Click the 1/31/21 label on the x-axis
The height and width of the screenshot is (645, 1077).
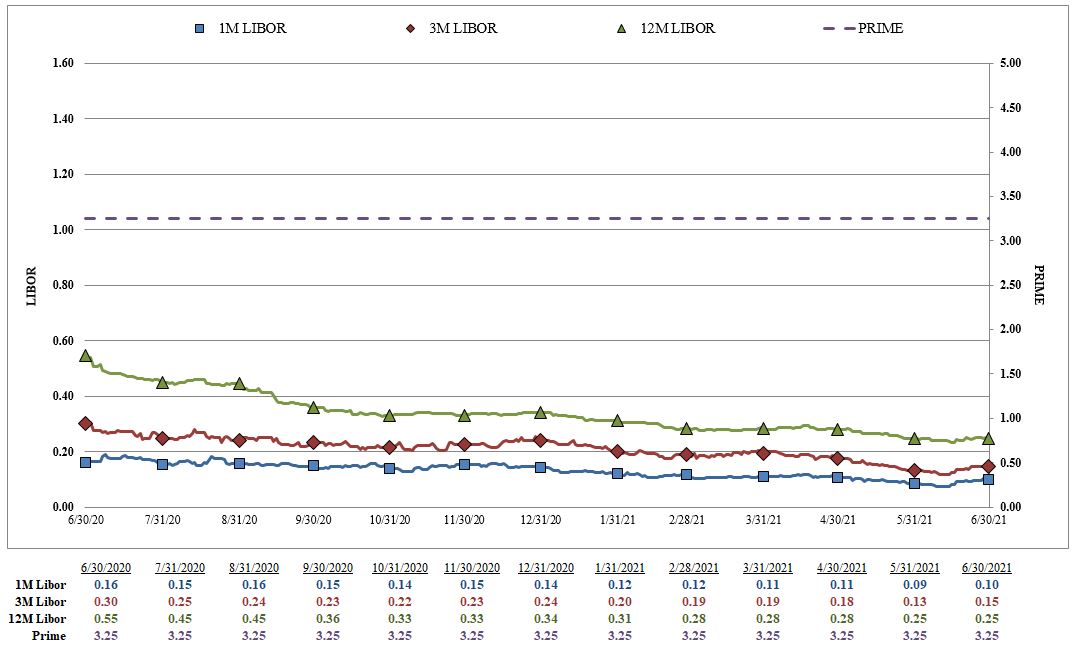click(617, 520)
